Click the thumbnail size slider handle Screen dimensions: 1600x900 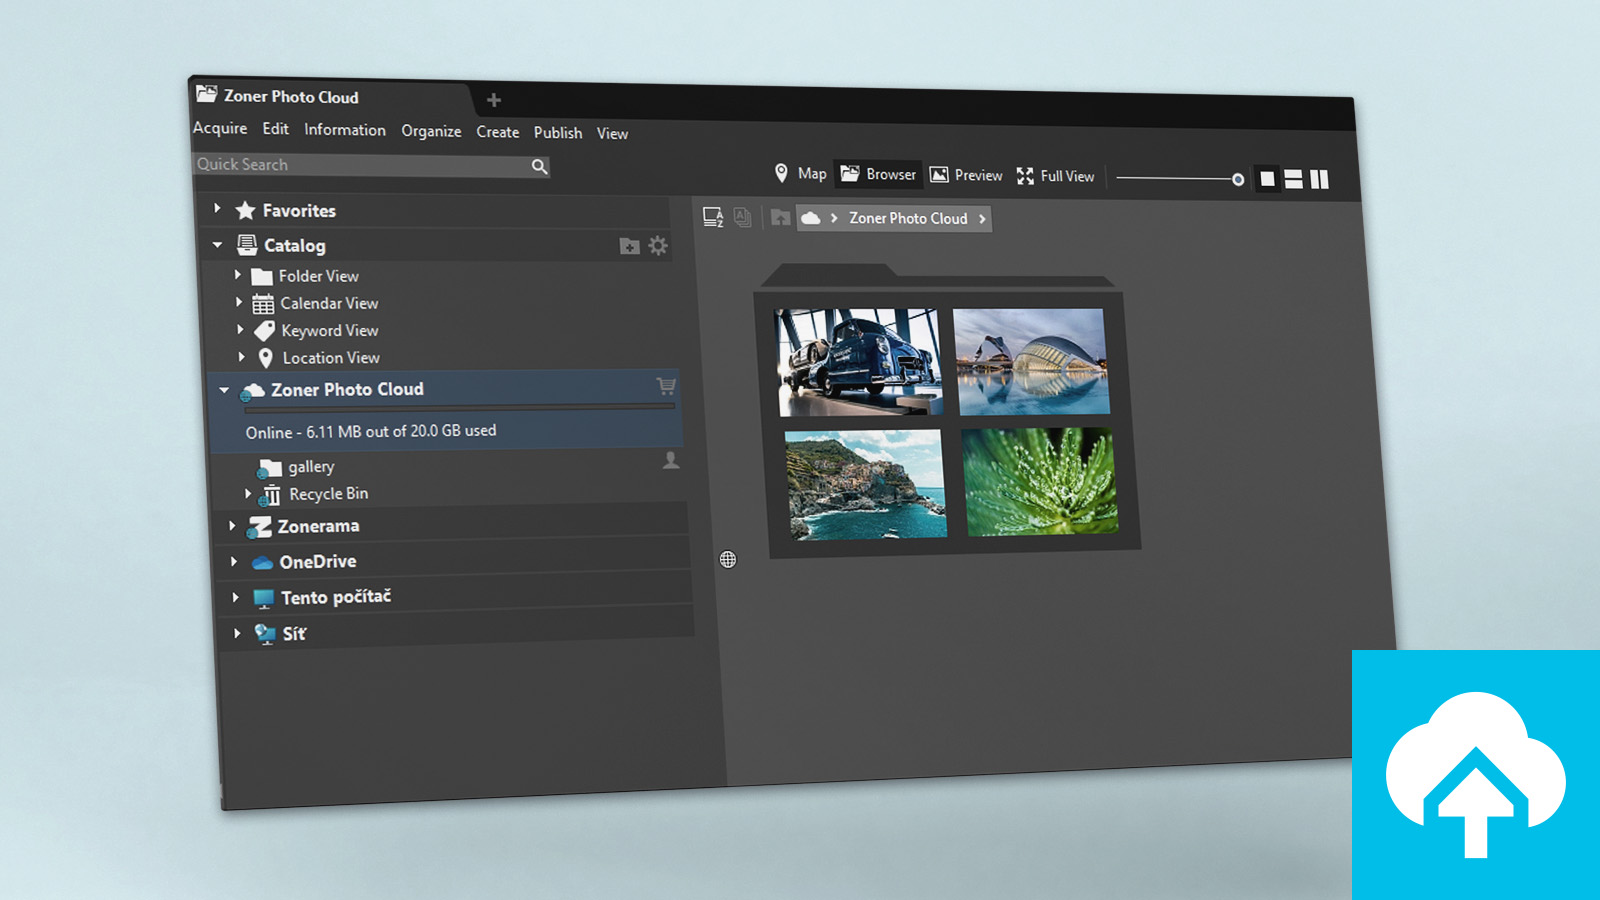[1238, 180]
